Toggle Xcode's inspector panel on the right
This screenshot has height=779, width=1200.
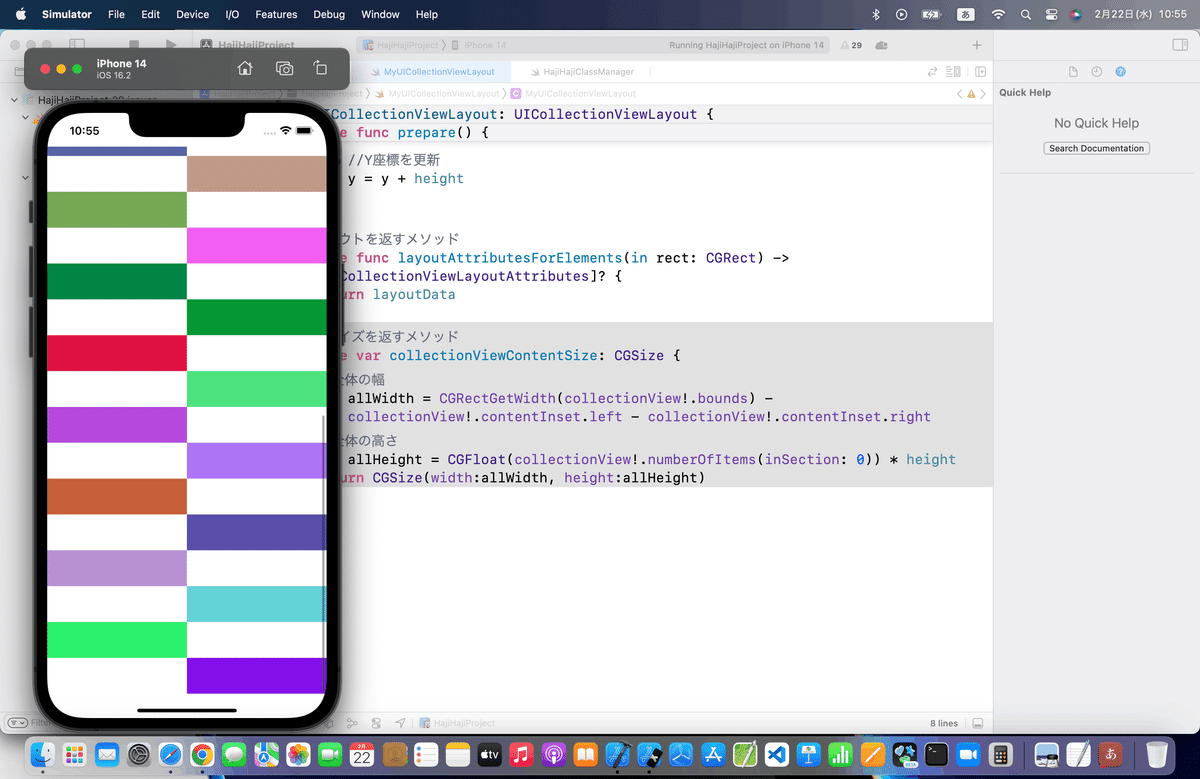[1180, 45]
